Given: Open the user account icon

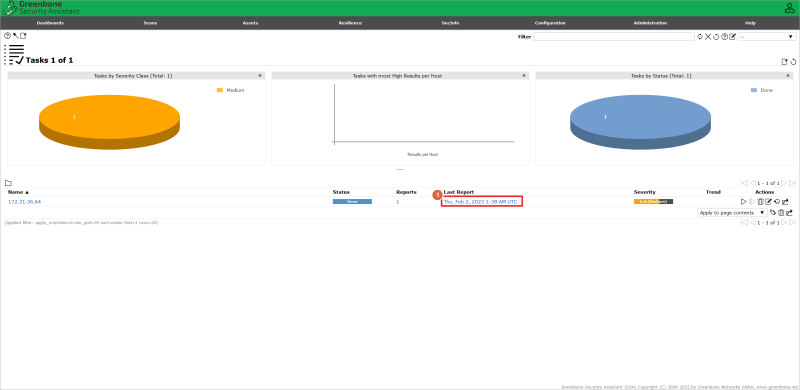Looking at the screenshot, I should tap(789, 8).
